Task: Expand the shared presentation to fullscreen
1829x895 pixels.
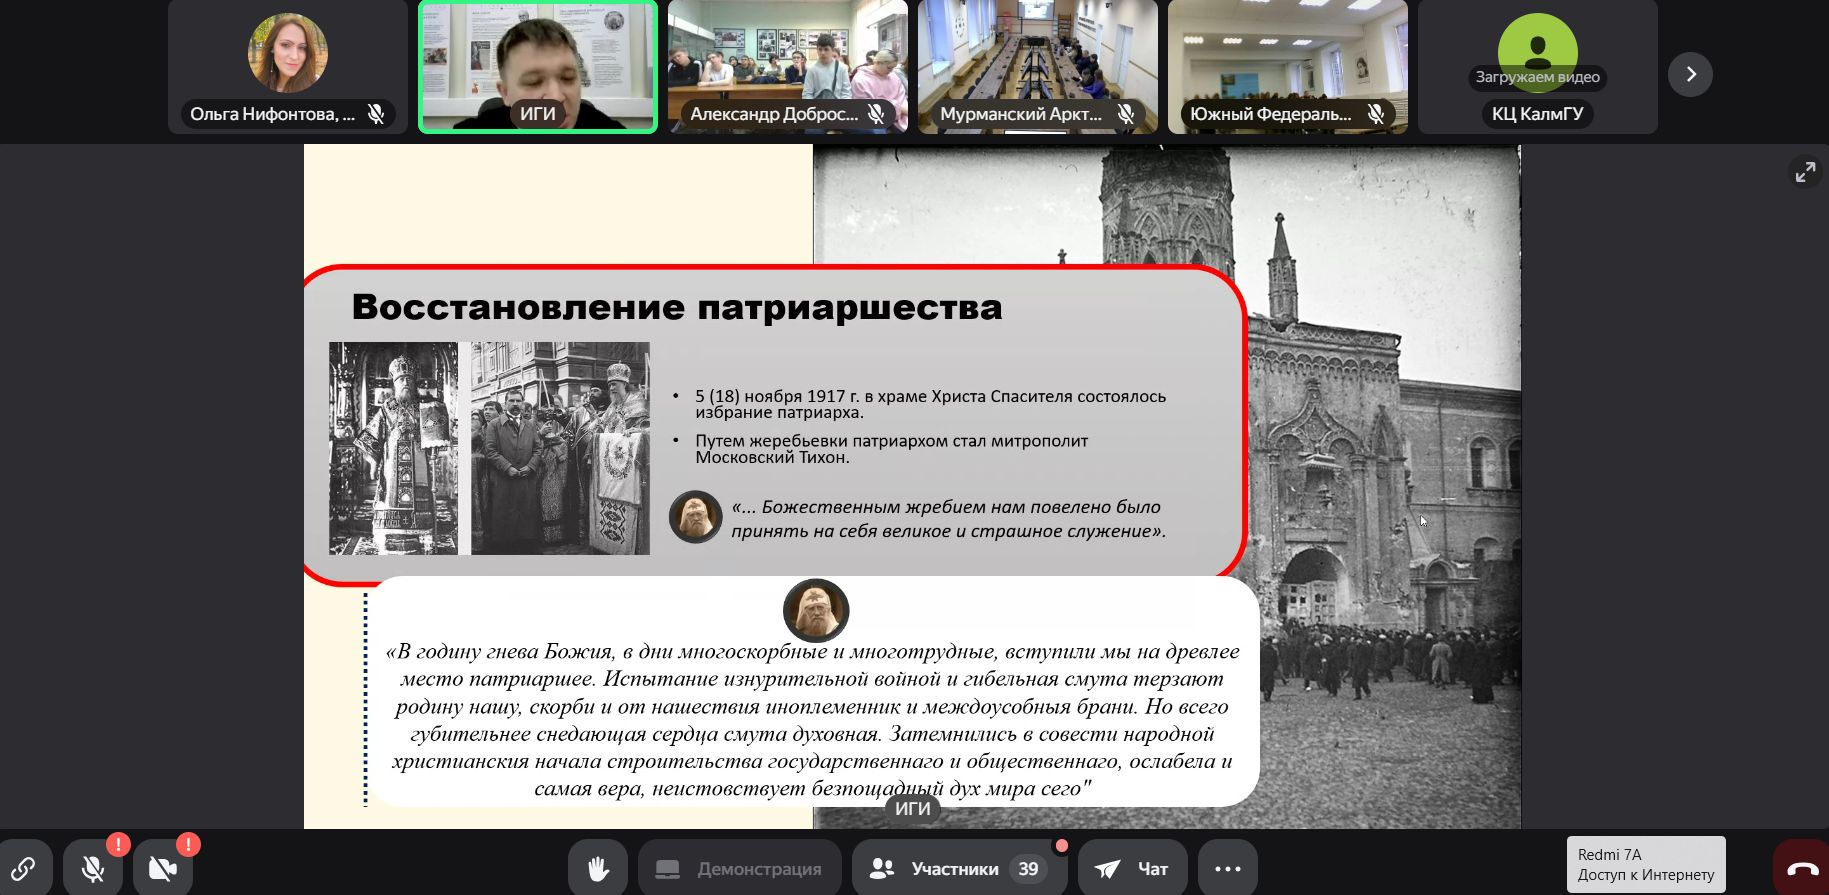Action: (x=1805, y=172)
